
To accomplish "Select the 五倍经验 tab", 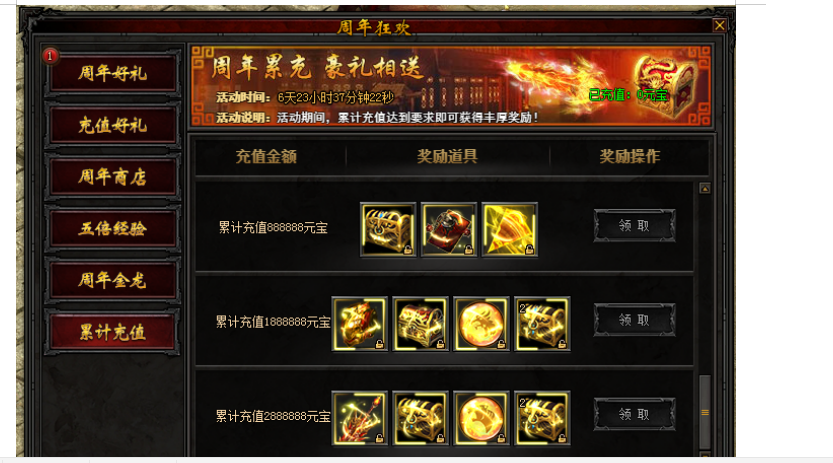I will click(x=112, y=228).
